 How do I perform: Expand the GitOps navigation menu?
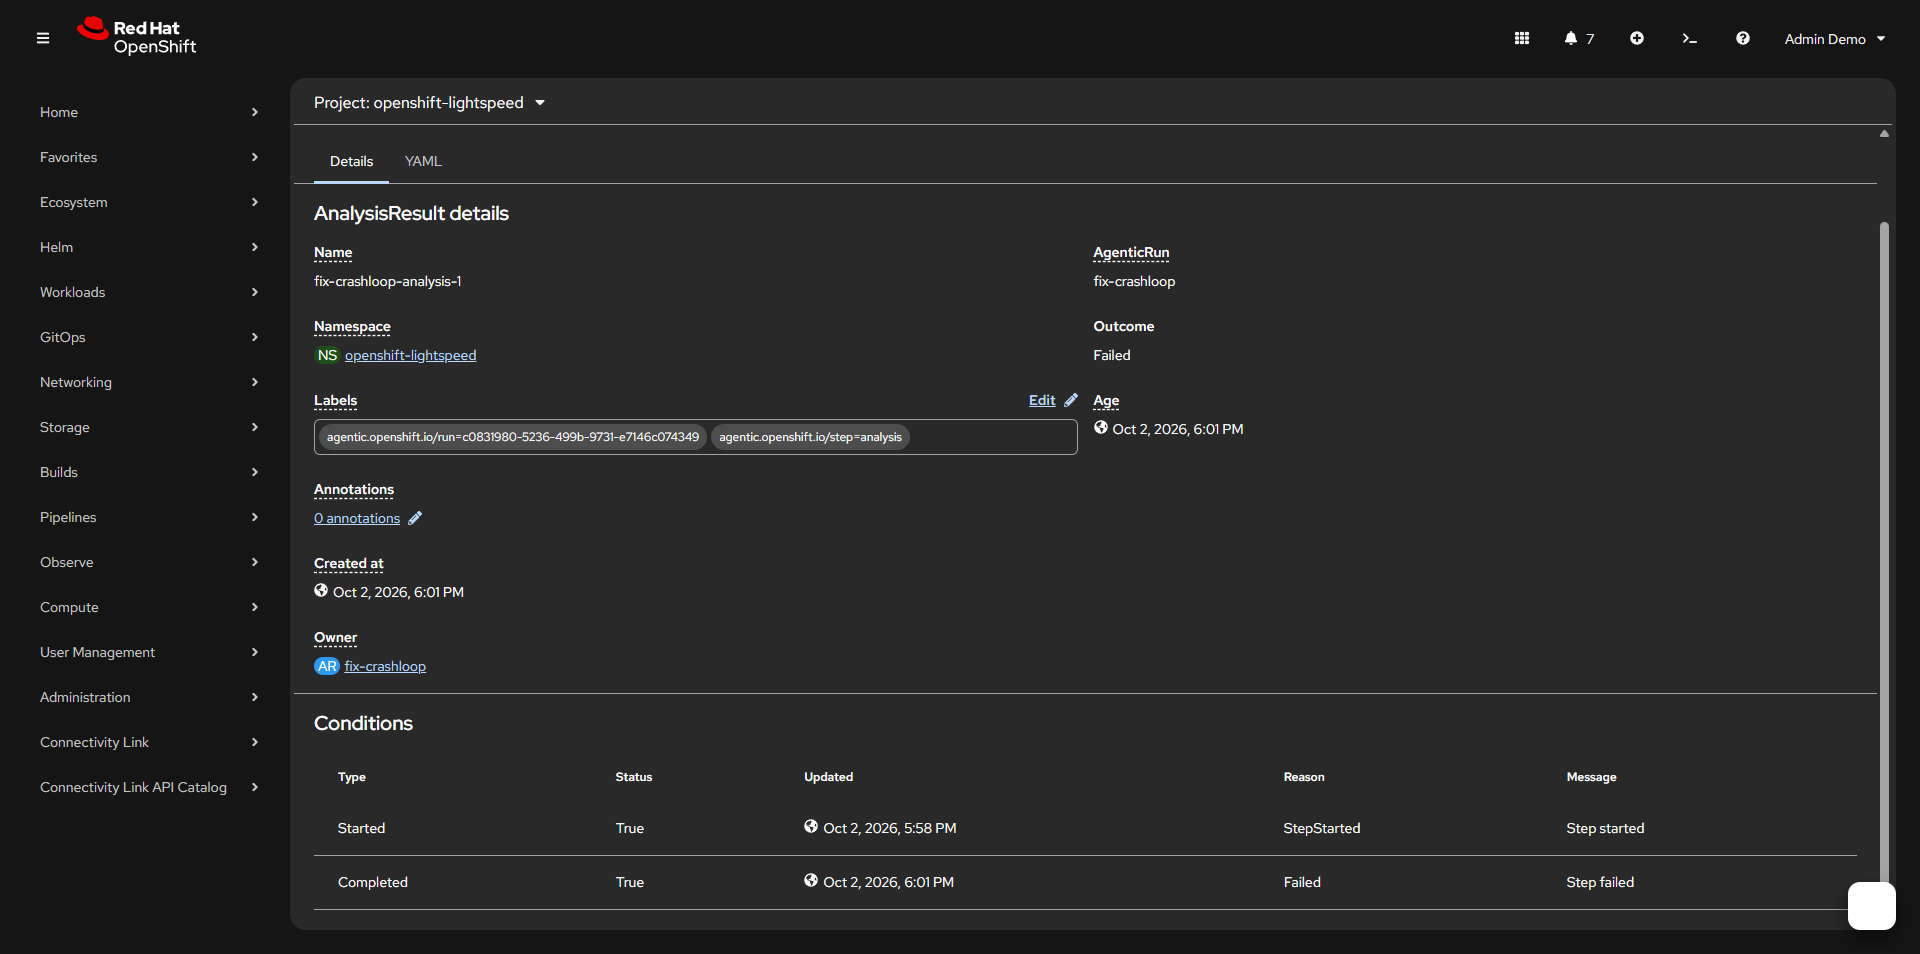click(x=149, y=337)
